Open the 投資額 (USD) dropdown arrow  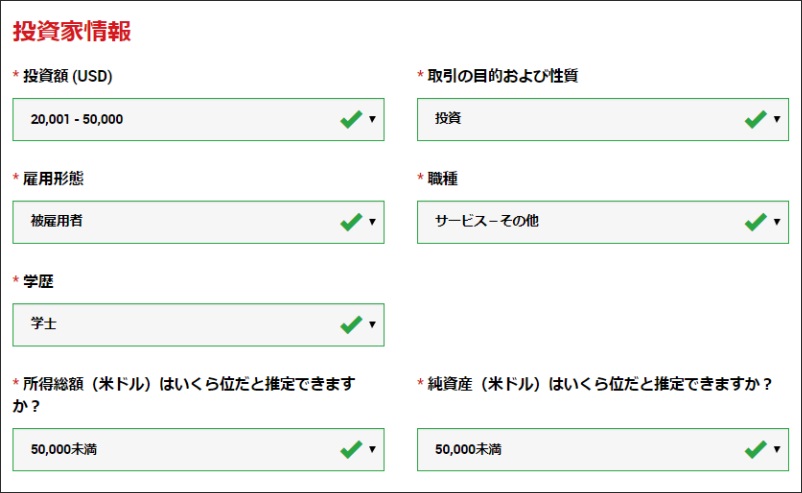372,120
